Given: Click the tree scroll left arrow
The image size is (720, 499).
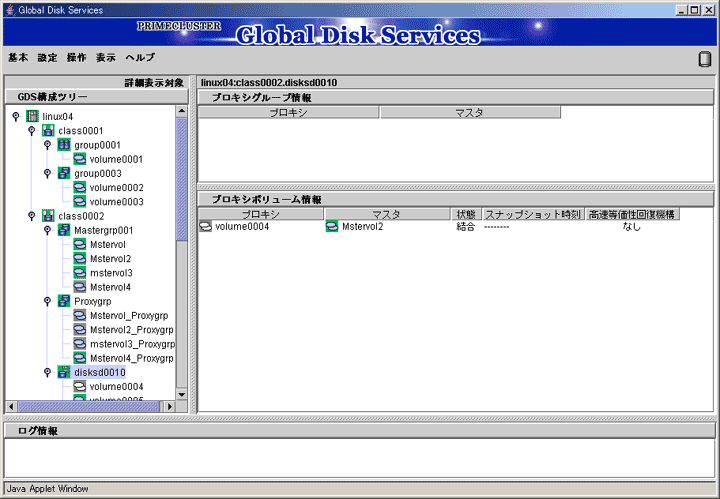Looking at the screenshot, I should point(12,406).
